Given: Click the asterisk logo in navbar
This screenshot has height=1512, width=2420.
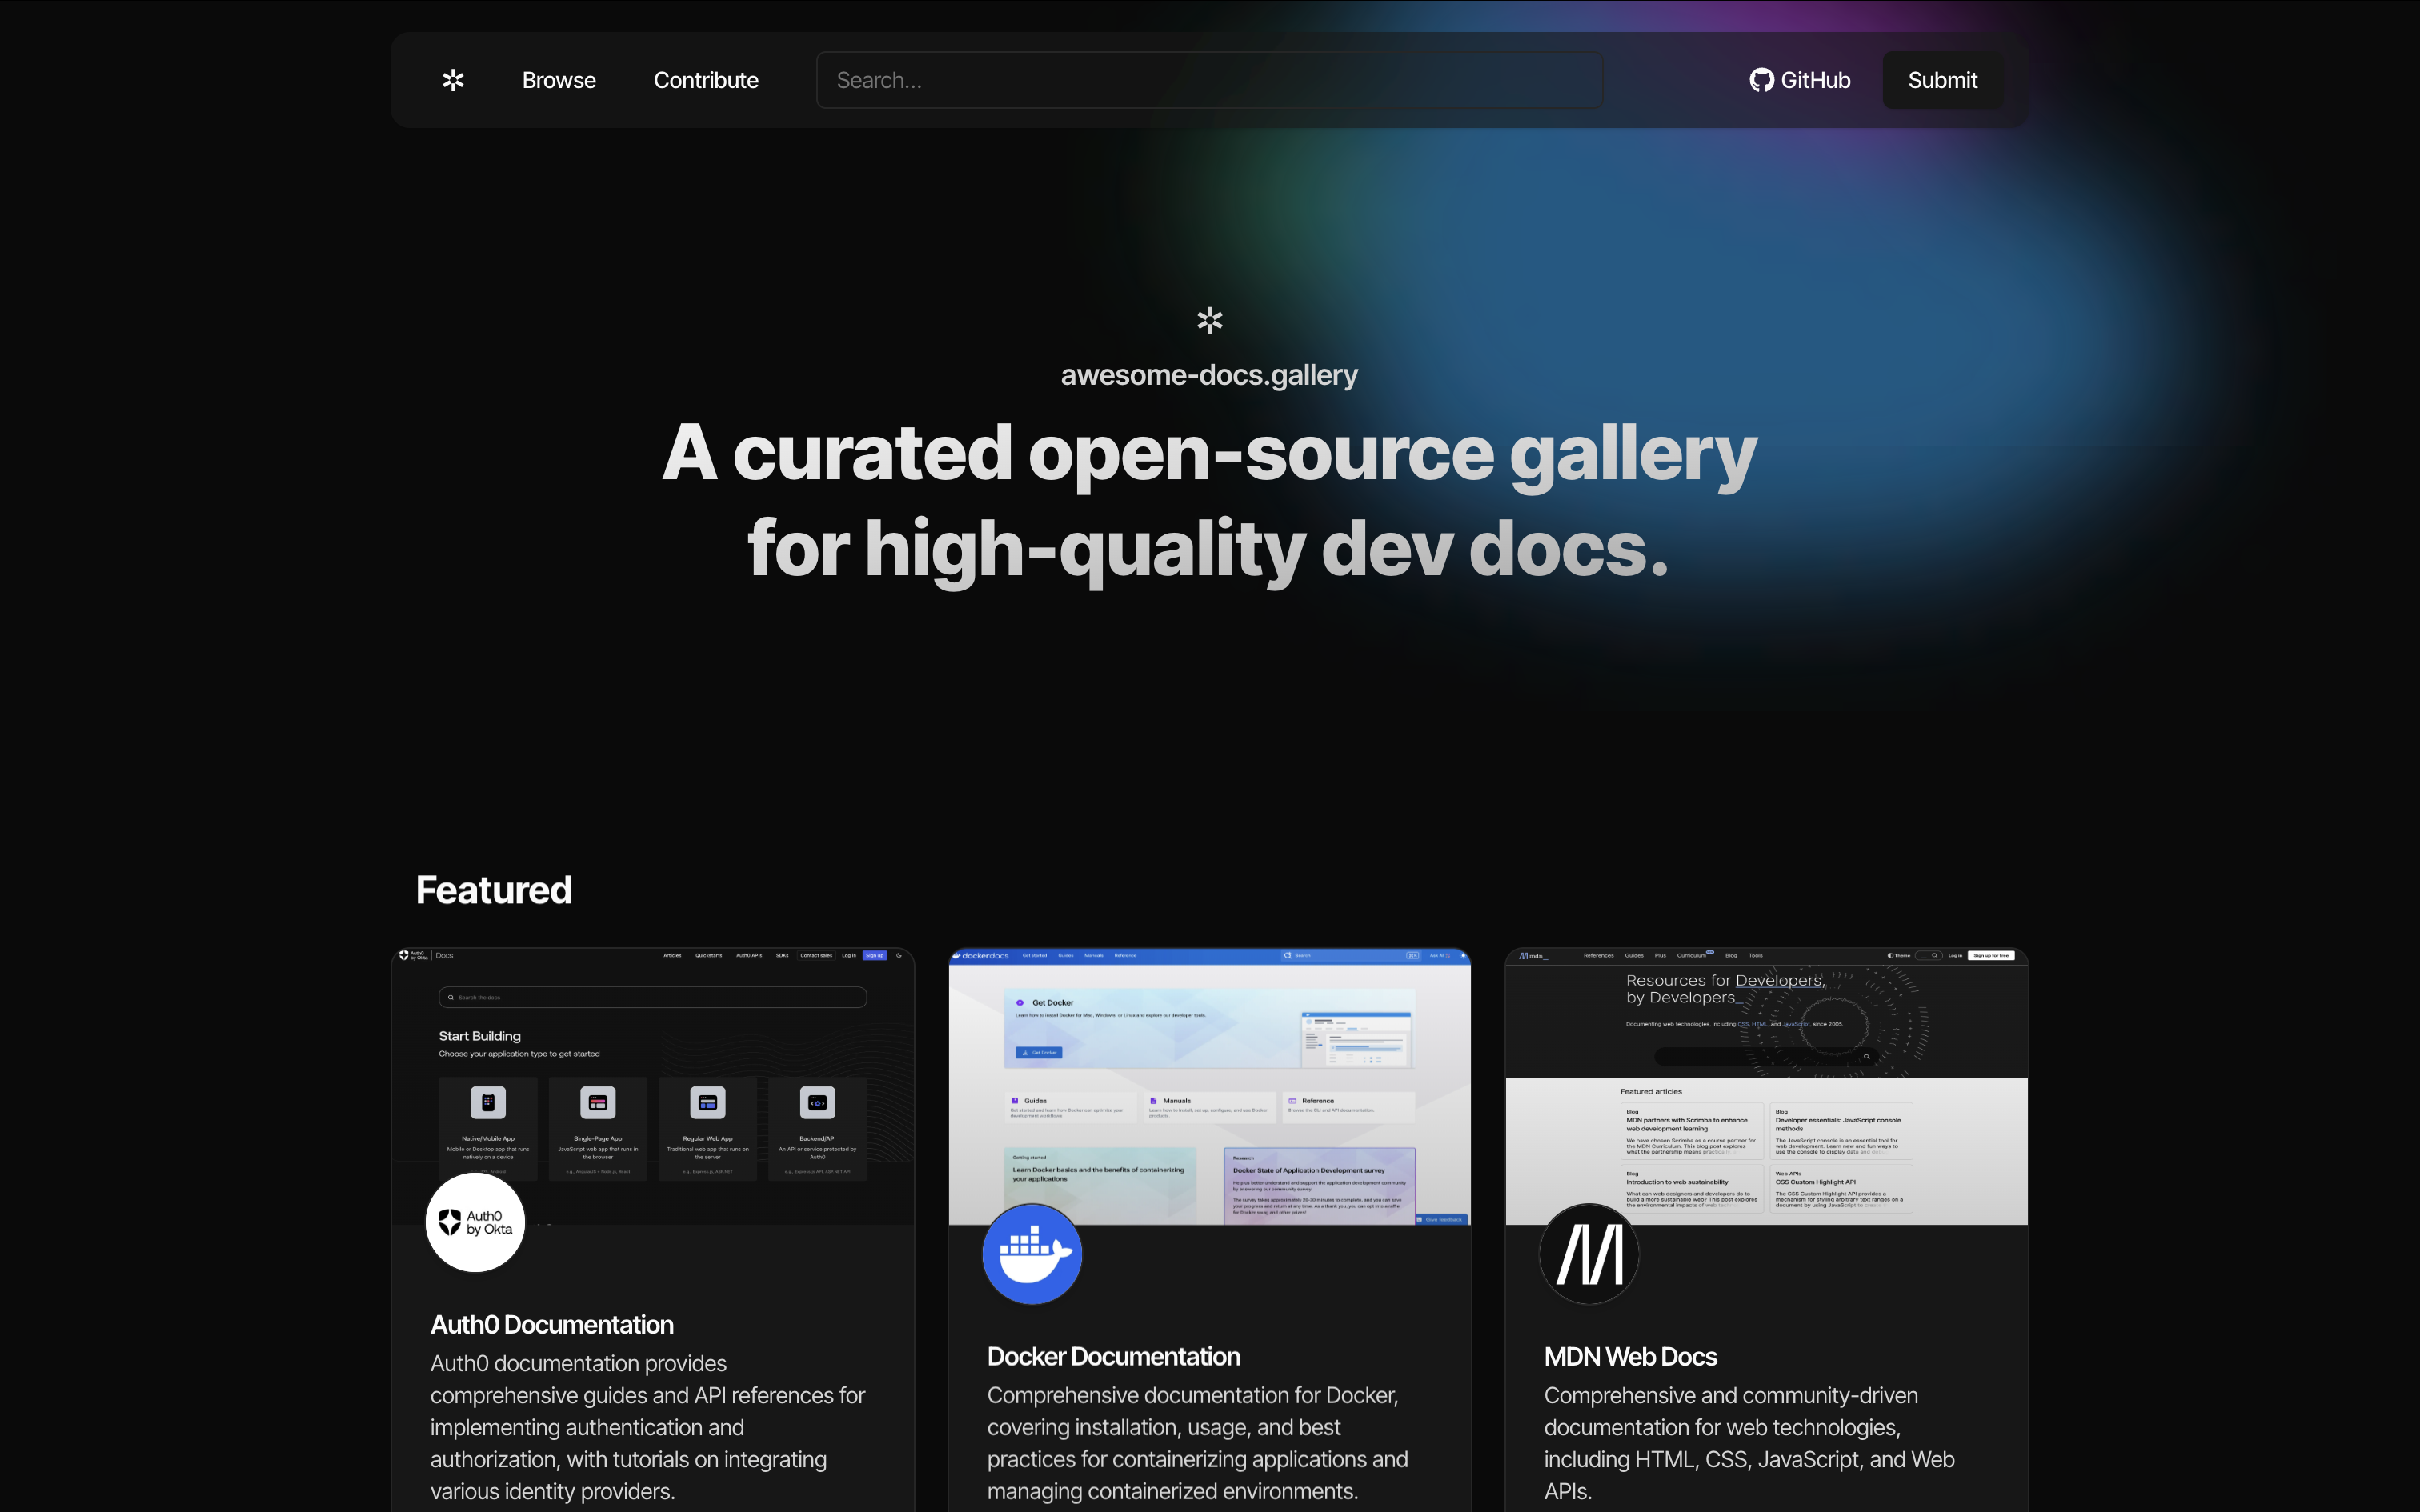Looking at the screenshot, I should click(453, 80).
